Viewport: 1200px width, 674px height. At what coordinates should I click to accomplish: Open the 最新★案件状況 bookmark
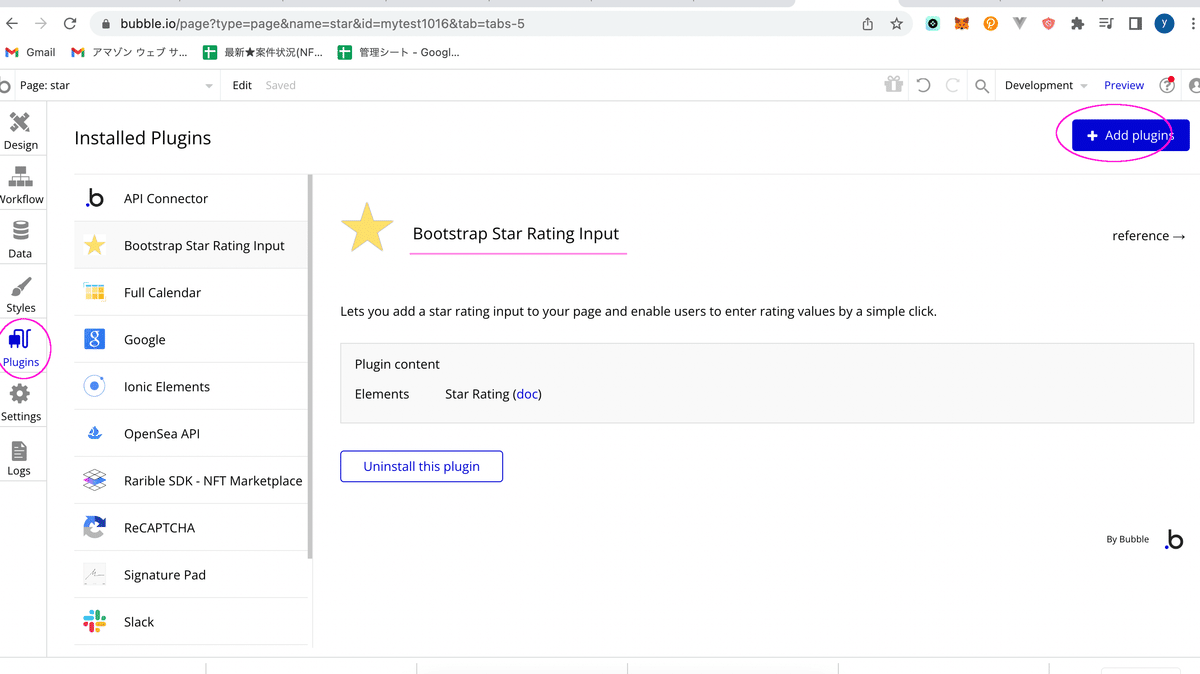263,52
